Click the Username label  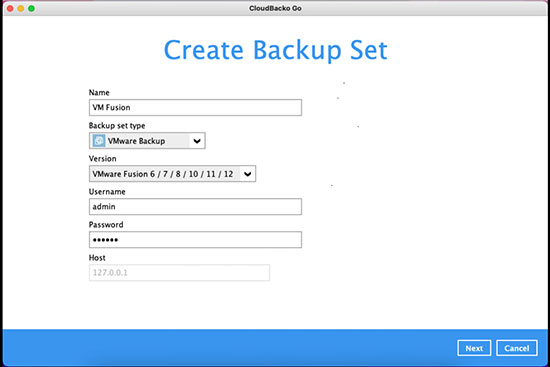point(107,192)
